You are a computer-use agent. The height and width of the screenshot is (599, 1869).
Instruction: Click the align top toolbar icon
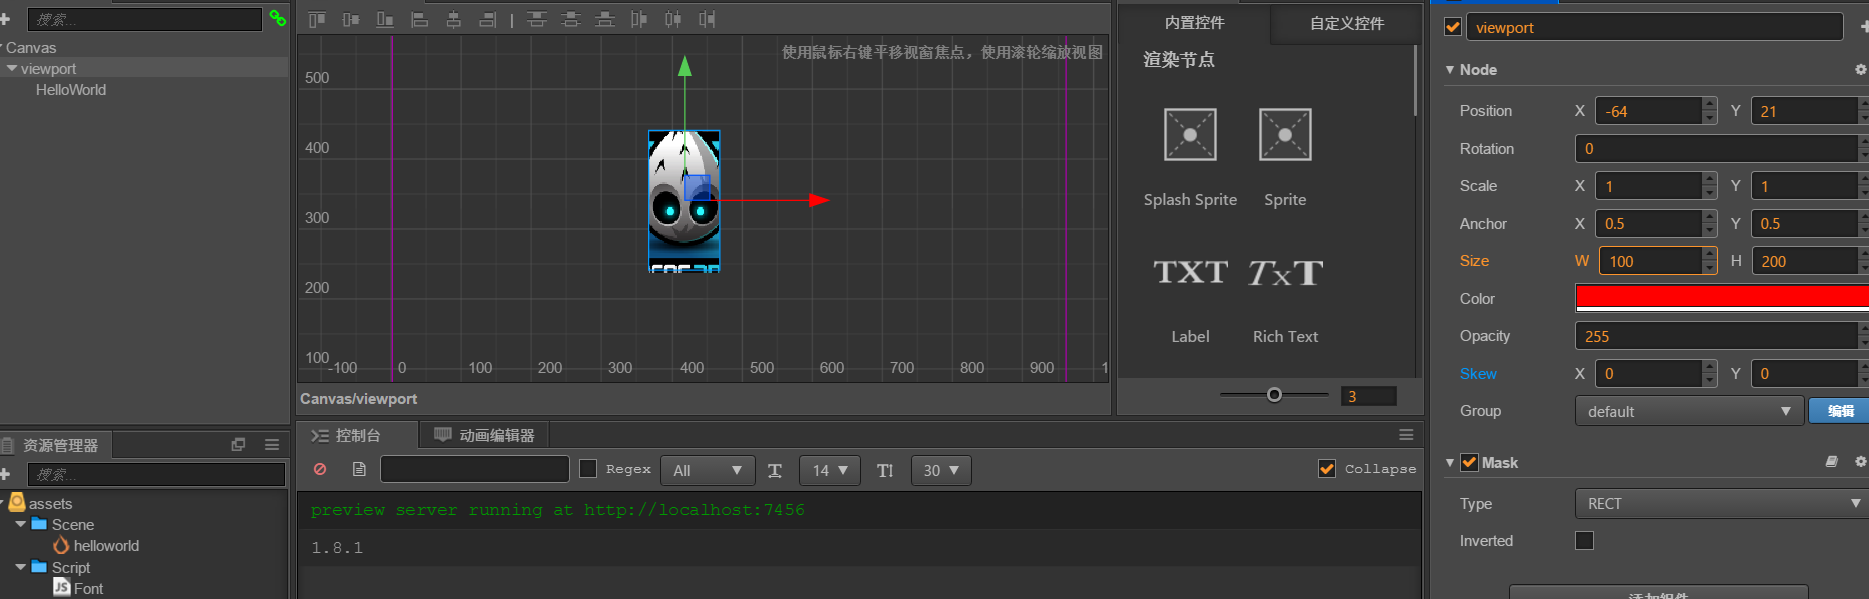(317, 19)
